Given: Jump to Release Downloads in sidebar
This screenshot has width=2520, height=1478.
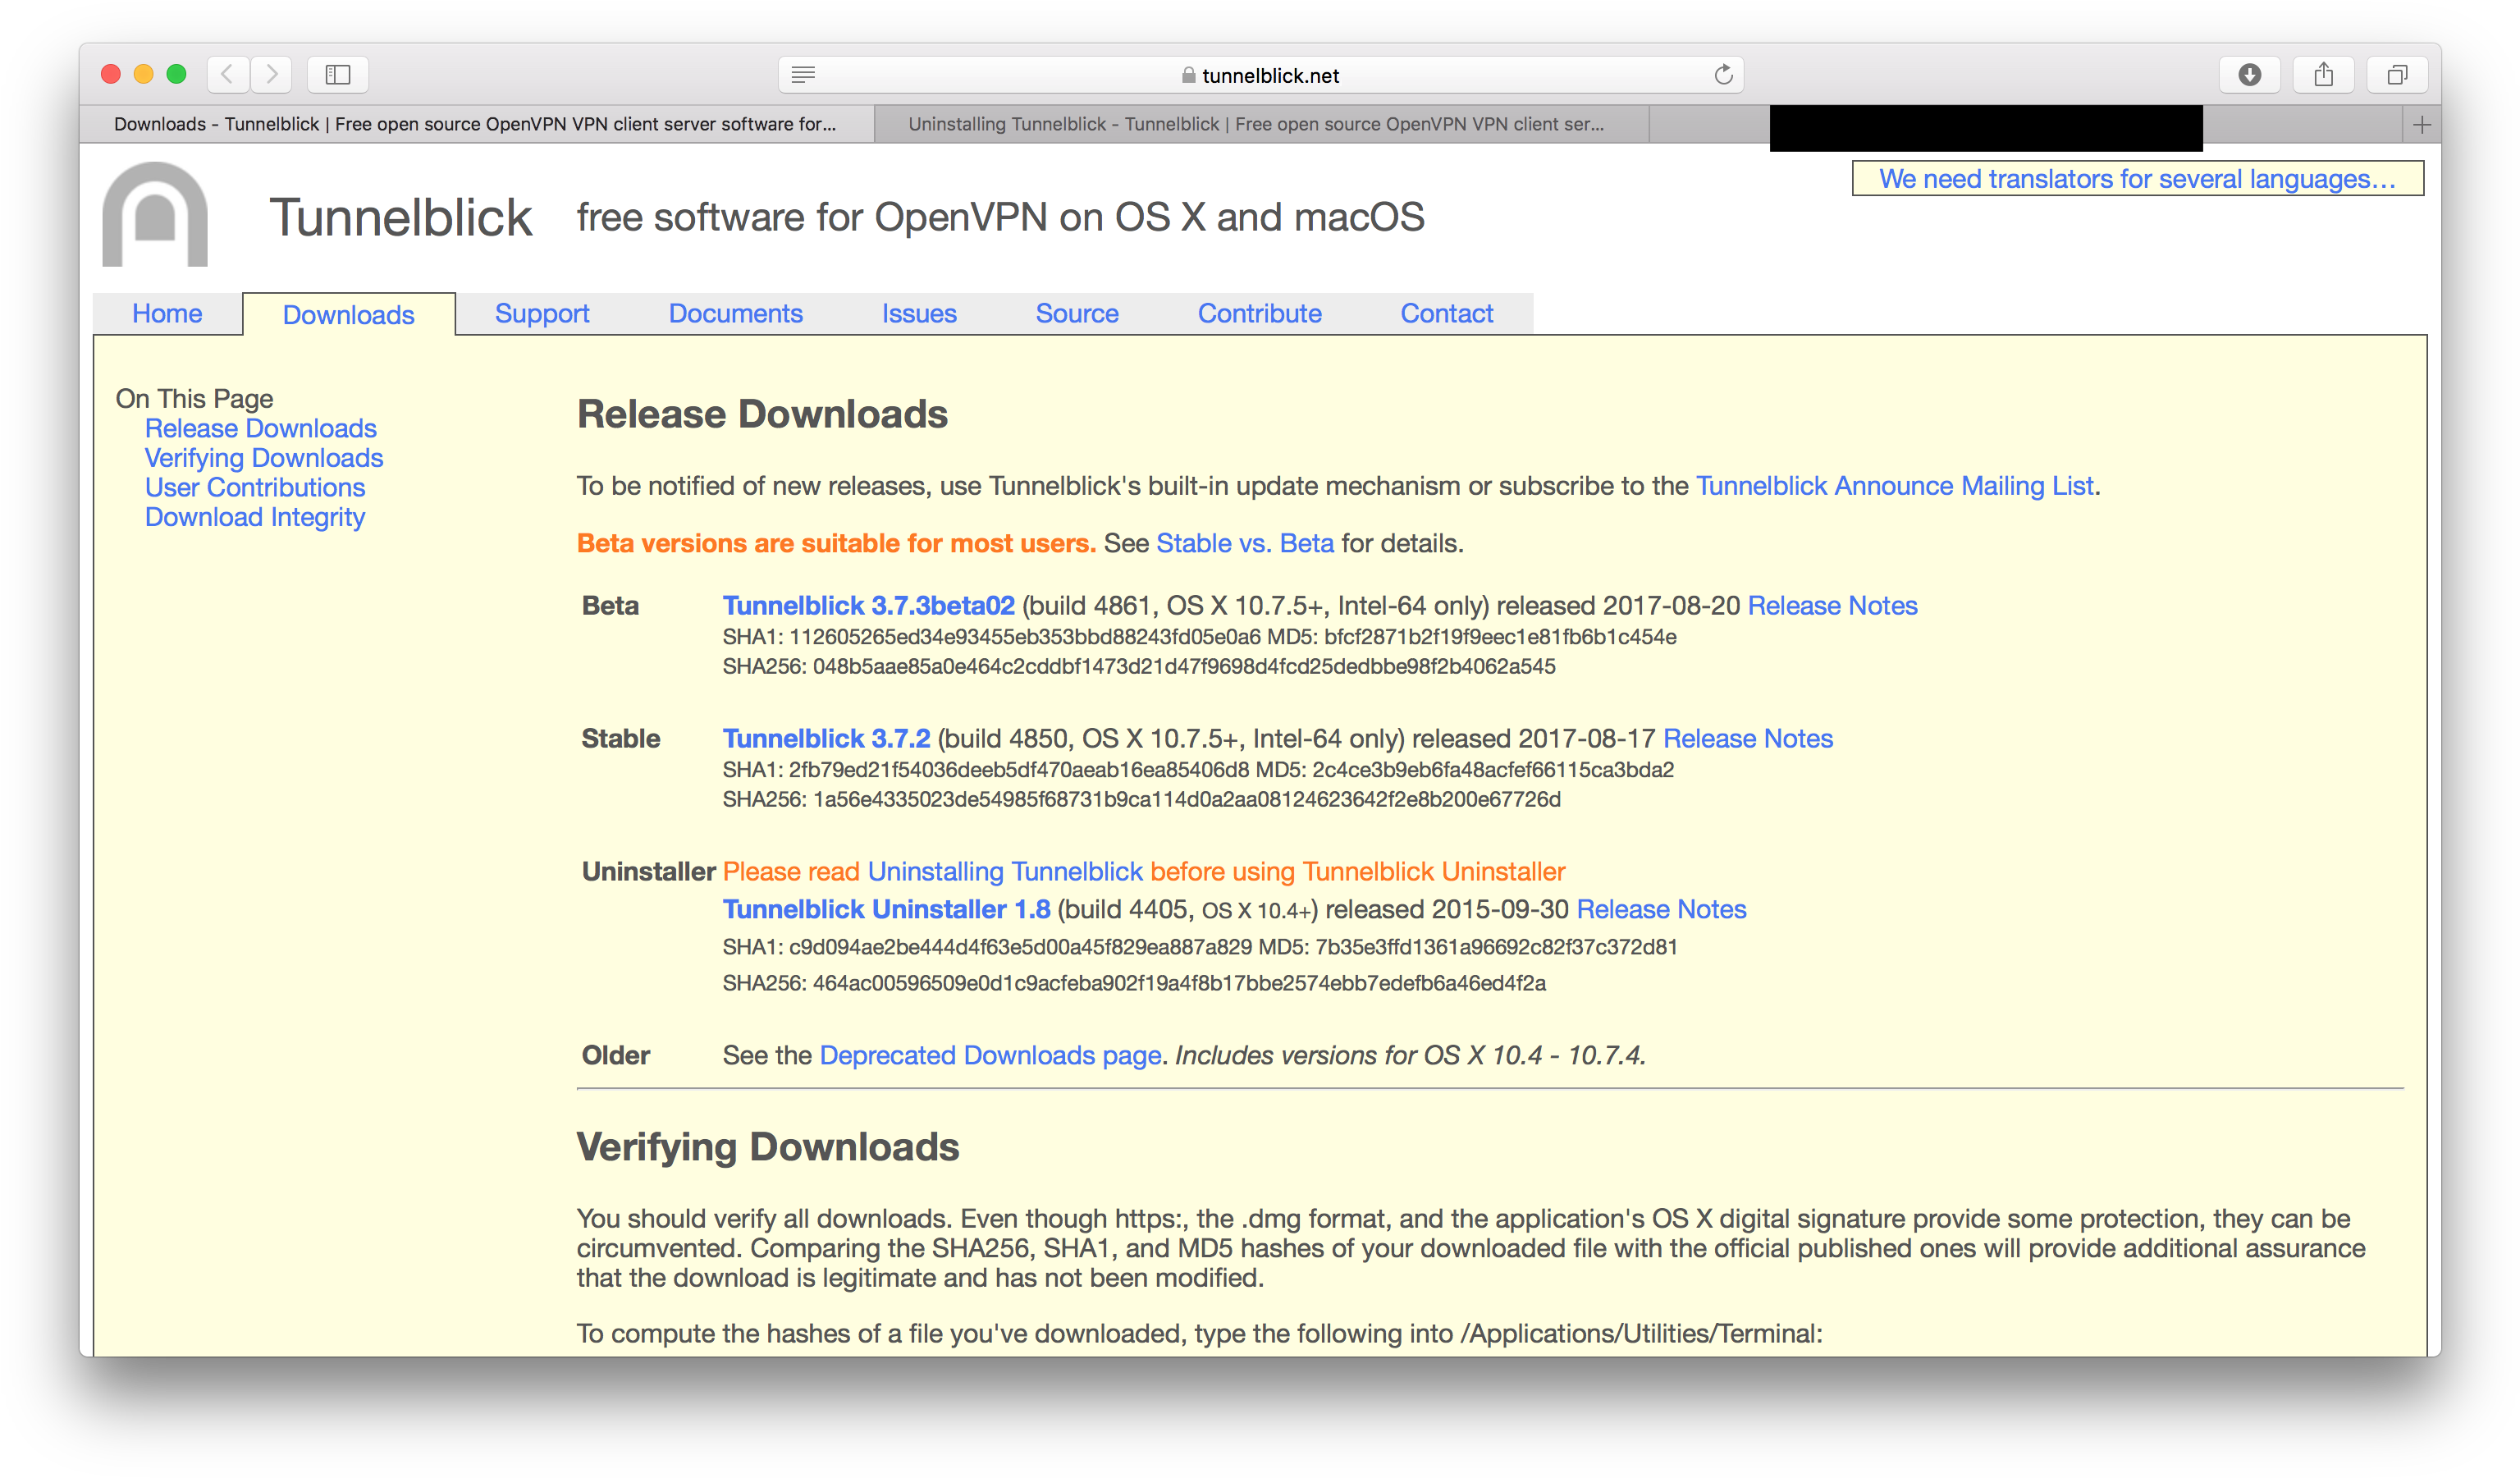Looking at the screenshot, I should point(260,428).
